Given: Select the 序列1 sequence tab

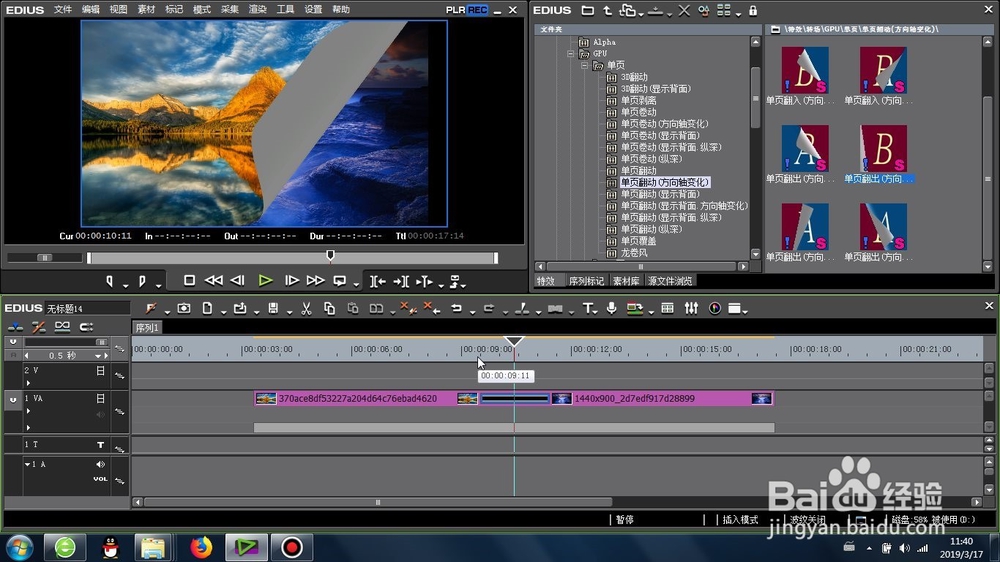Looking at the screenshot, I should tap(147, 328).
